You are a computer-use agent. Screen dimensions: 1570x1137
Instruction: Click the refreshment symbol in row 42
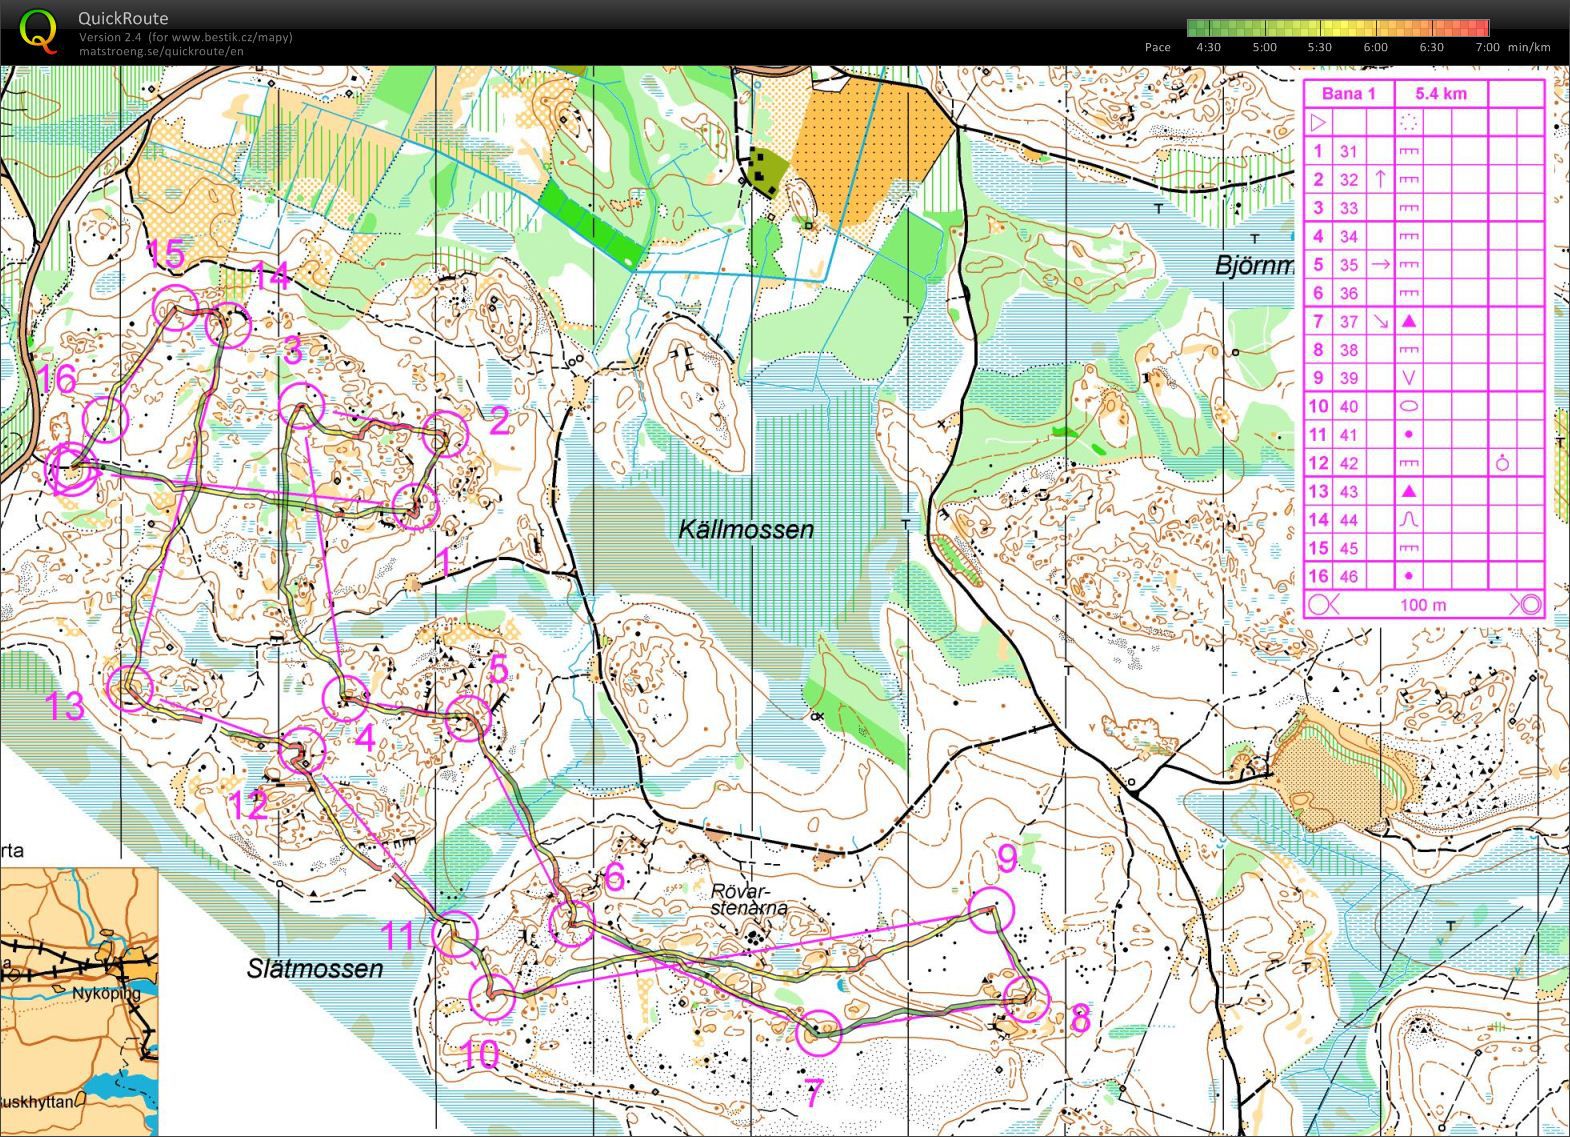point(1502,463)
